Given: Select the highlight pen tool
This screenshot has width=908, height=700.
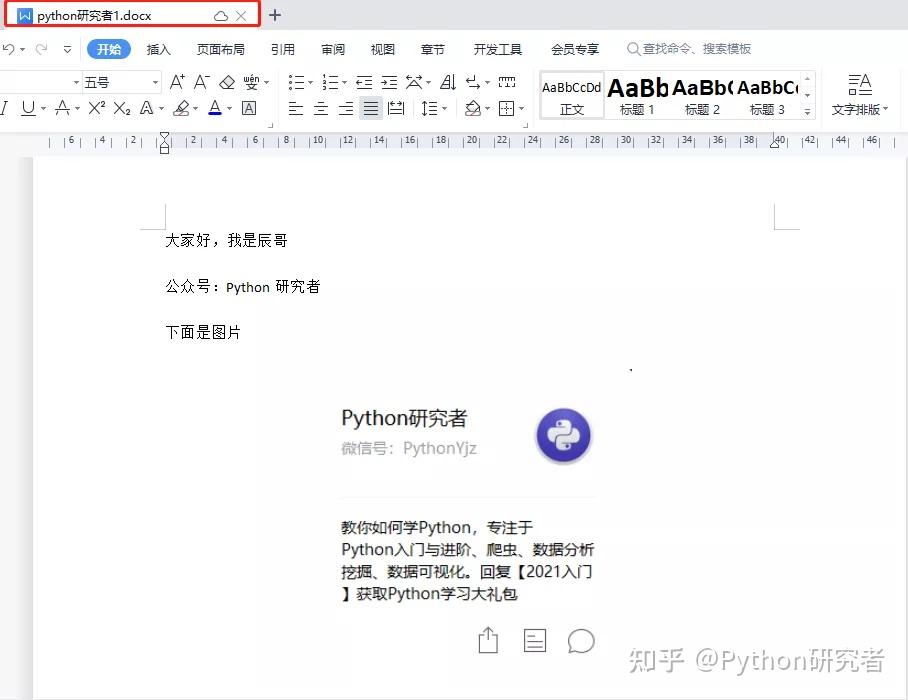Looking at the screenshot, I should coord(182,107).
